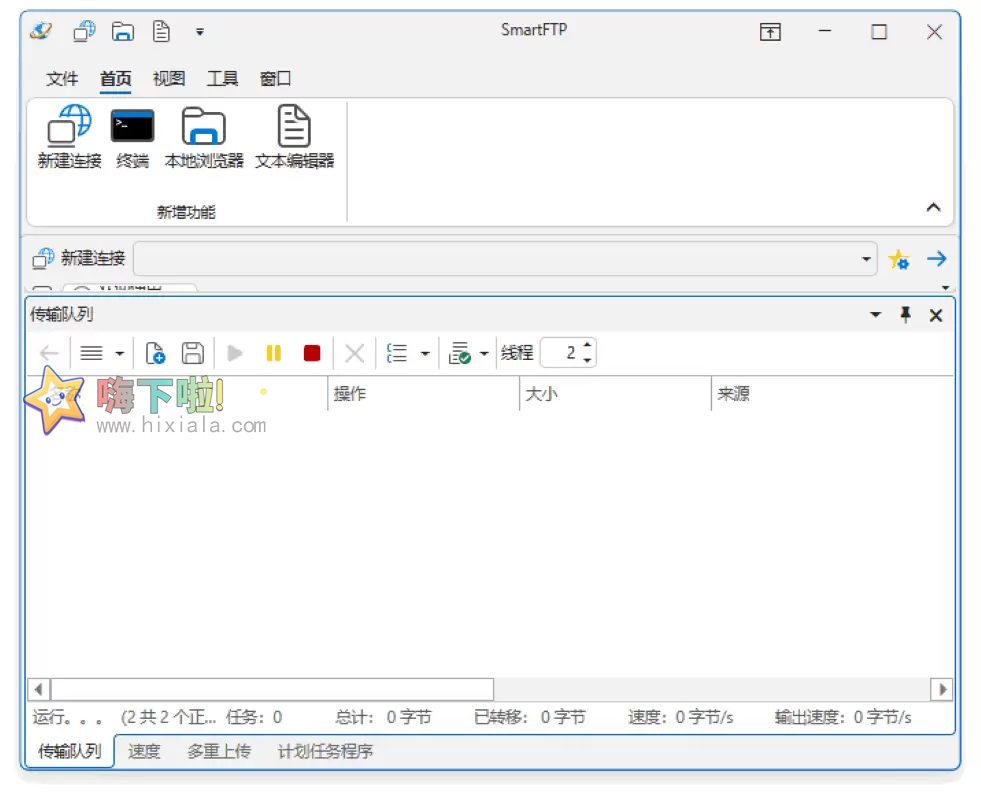Pause the transfer queue
The image size is (981, 800).
tap(273, 352)
